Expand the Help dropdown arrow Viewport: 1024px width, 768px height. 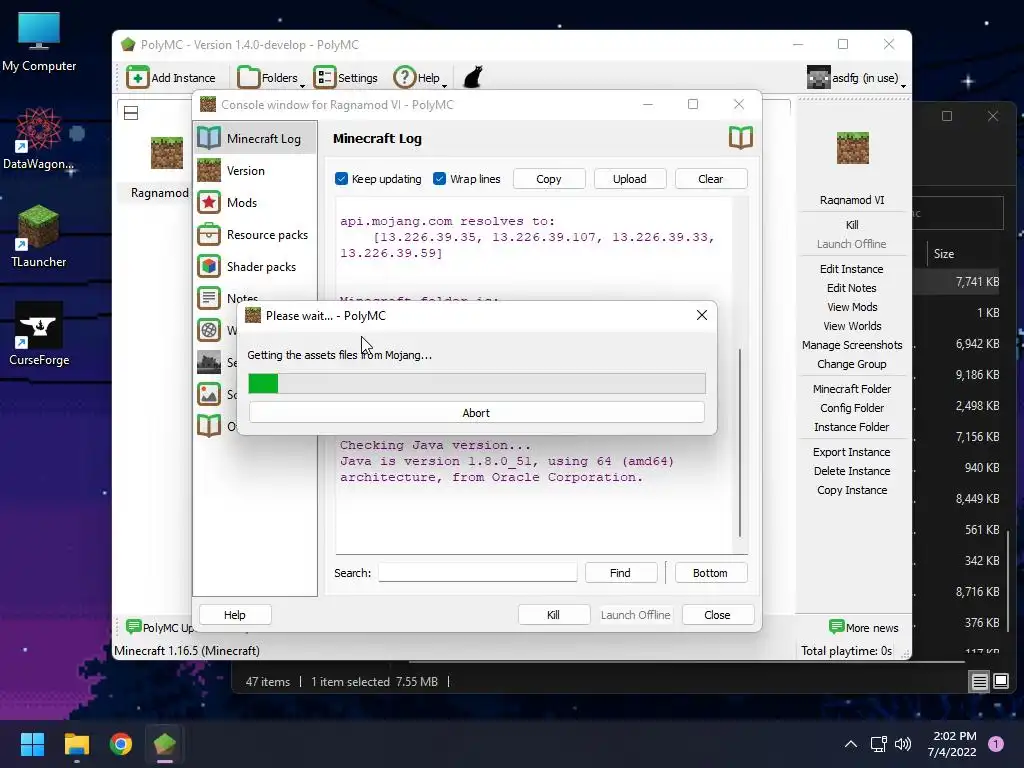pyautogui.click(x=444, y=86)
